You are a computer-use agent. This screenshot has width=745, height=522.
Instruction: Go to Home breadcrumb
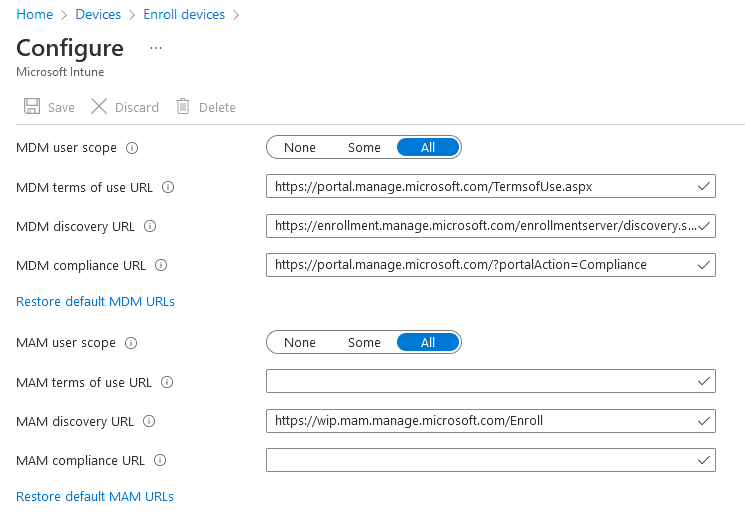tap(35, 15)
